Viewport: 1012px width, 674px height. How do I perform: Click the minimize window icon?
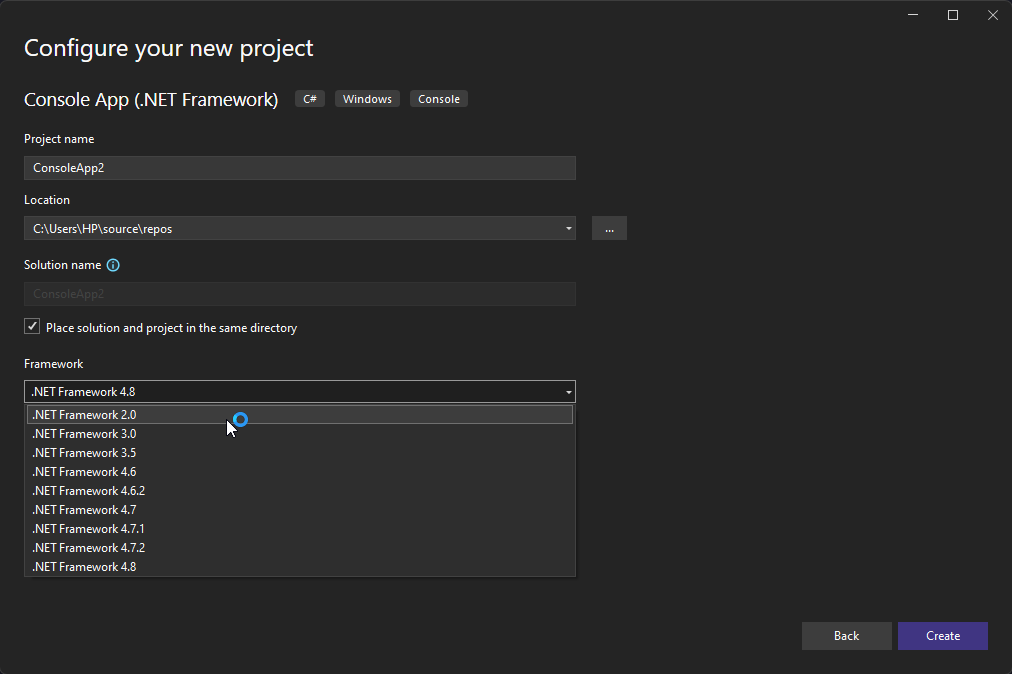click(x=912, y=15)
